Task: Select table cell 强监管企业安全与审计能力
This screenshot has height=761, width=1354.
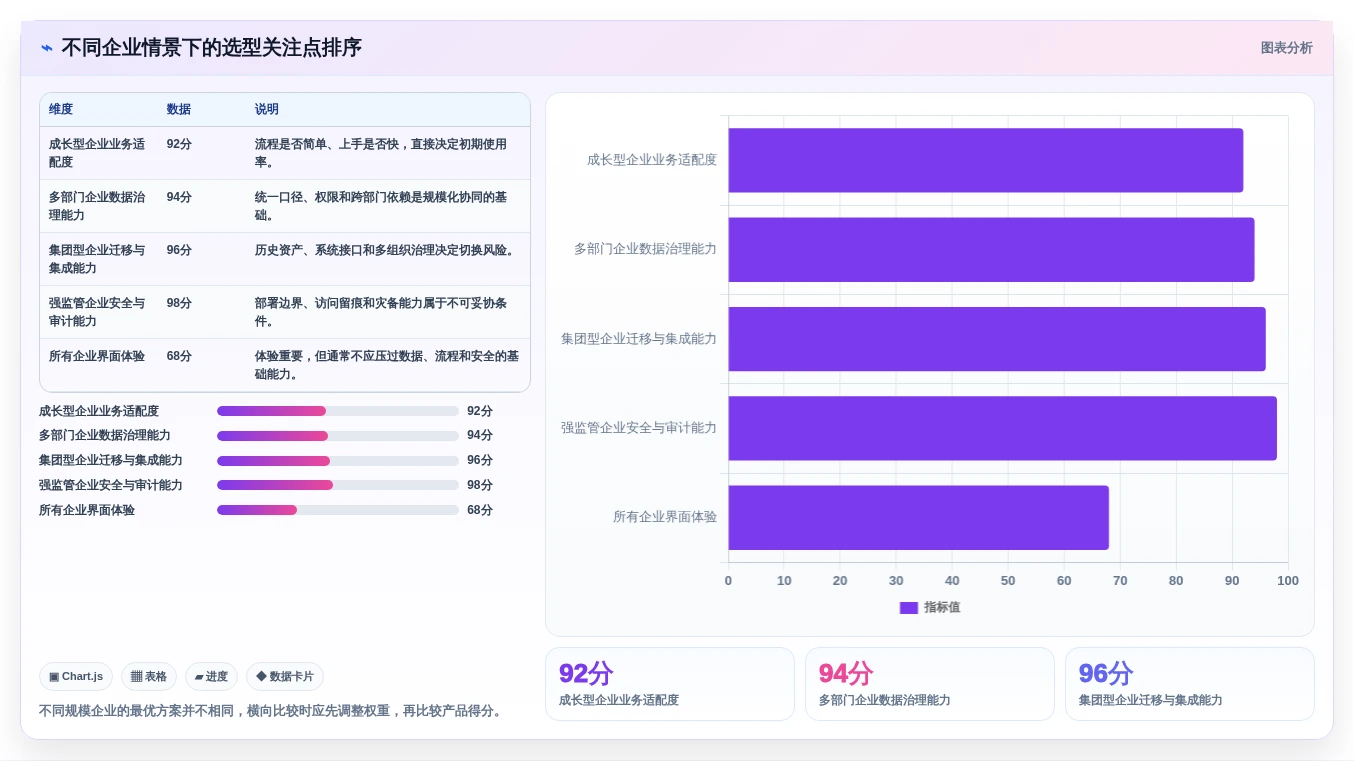Action: pos(97,312)
